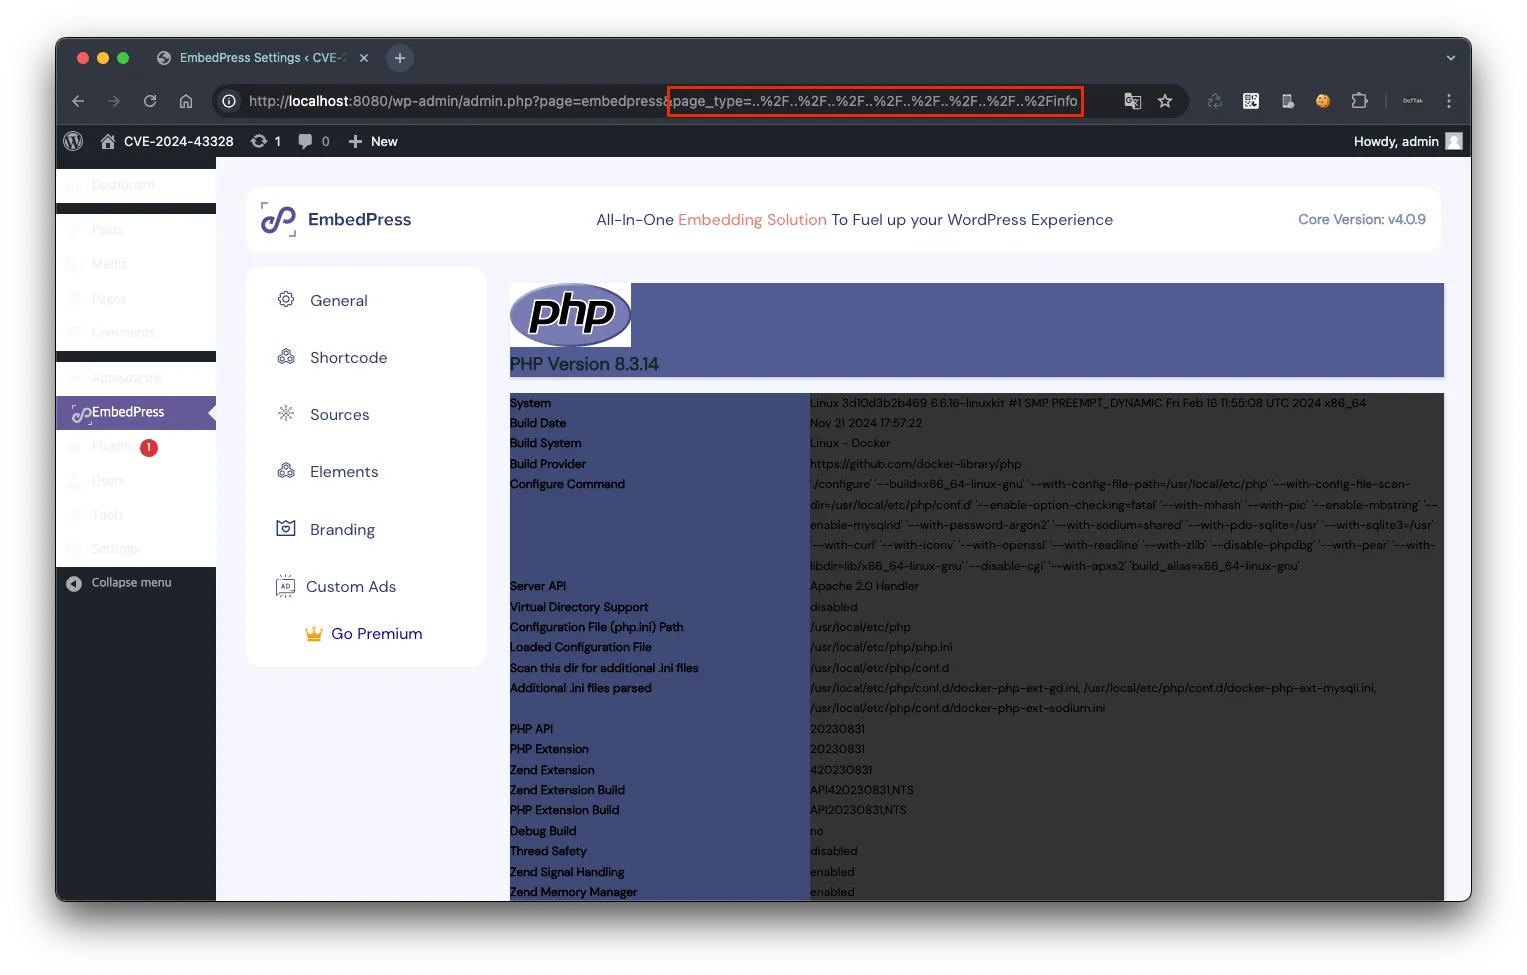Screen dimensions: 1527x975
Task: Open Users in the WordPress sidebar
Action: (136, 481)
